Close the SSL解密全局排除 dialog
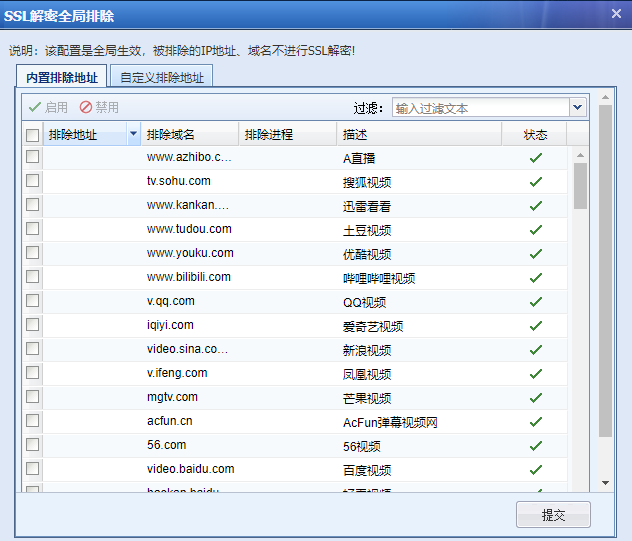The image size is (632, 541). (616, 14)
